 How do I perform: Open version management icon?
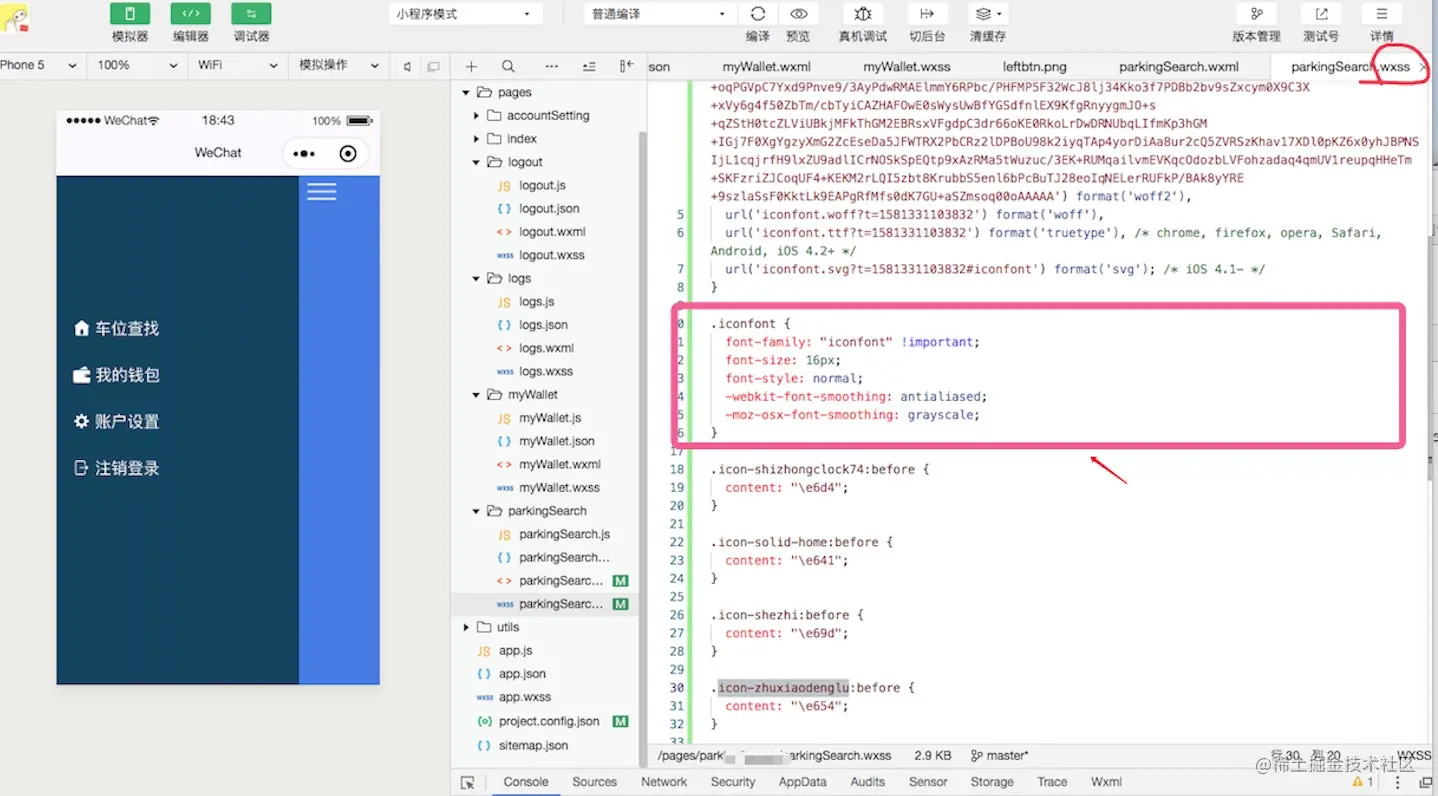click(1256, 14)
